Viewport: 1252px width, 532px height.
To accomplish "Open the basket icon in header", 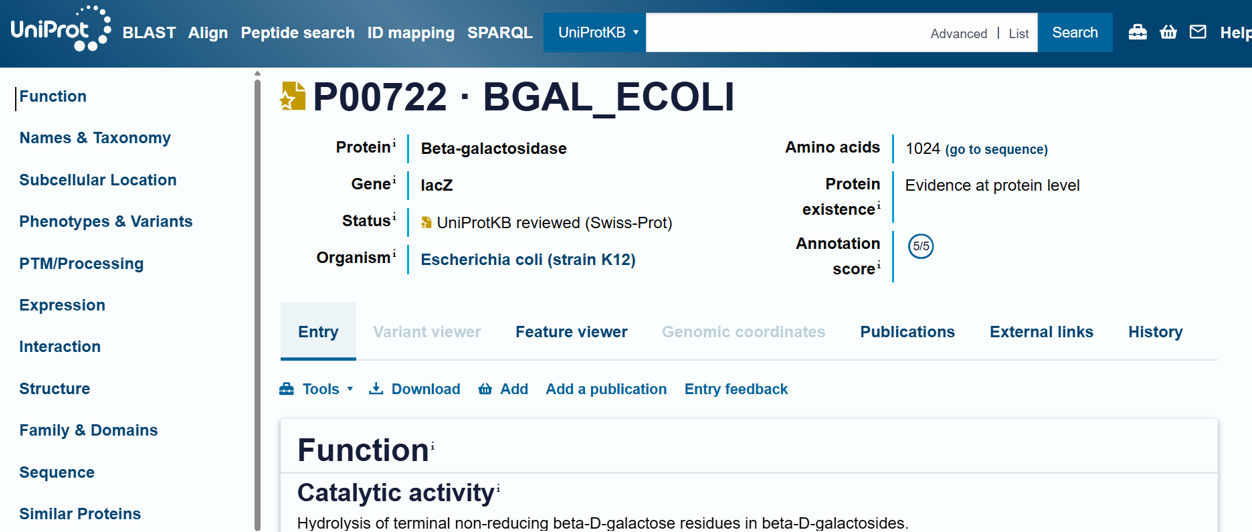I will pyautogui.click(x=1168, y=32).
